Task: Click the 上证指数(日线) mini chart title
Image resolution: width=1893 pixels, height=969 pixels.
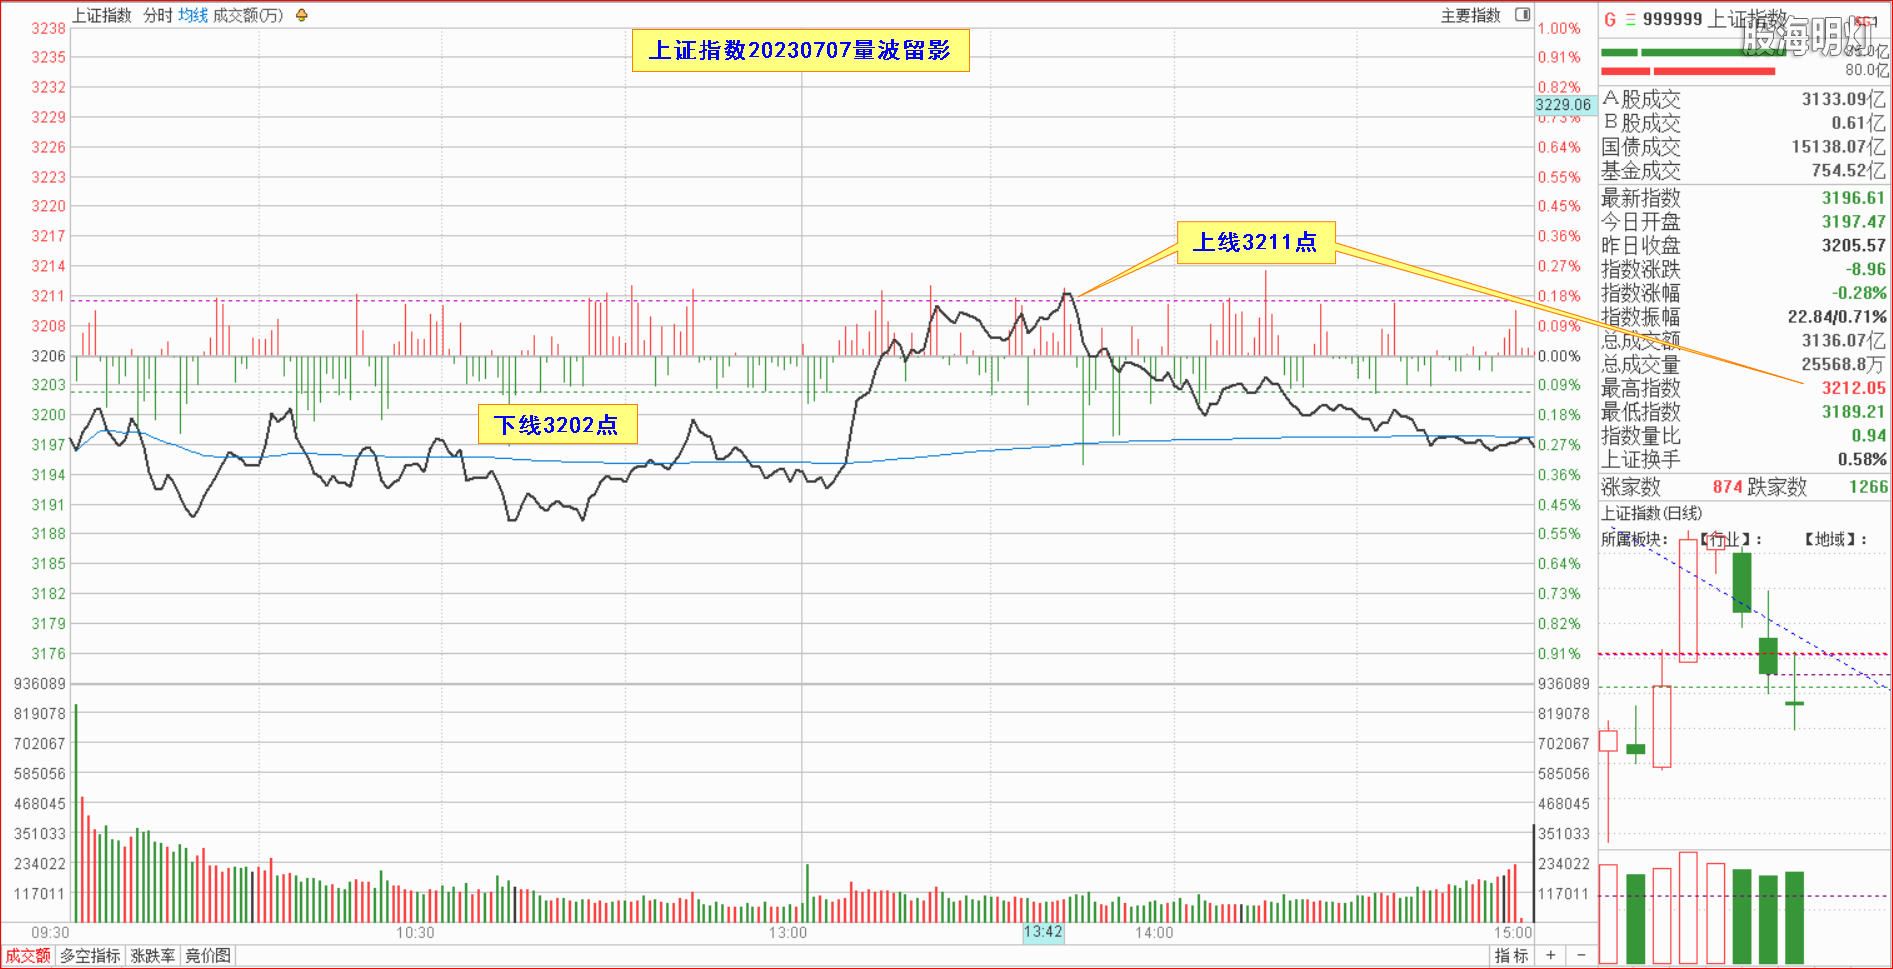Action: pyautogui.click(x=1651, y=513)
